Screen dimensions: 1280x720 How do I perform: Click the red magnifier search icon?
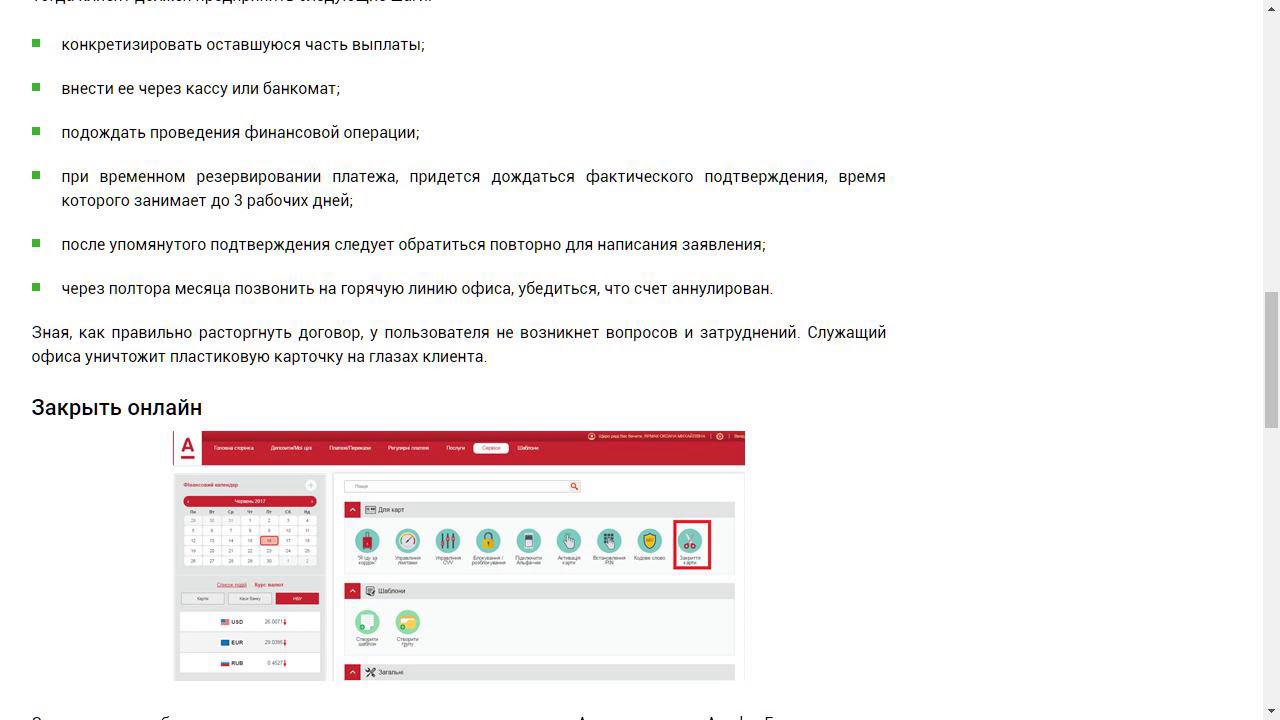(x=574, y=486)
